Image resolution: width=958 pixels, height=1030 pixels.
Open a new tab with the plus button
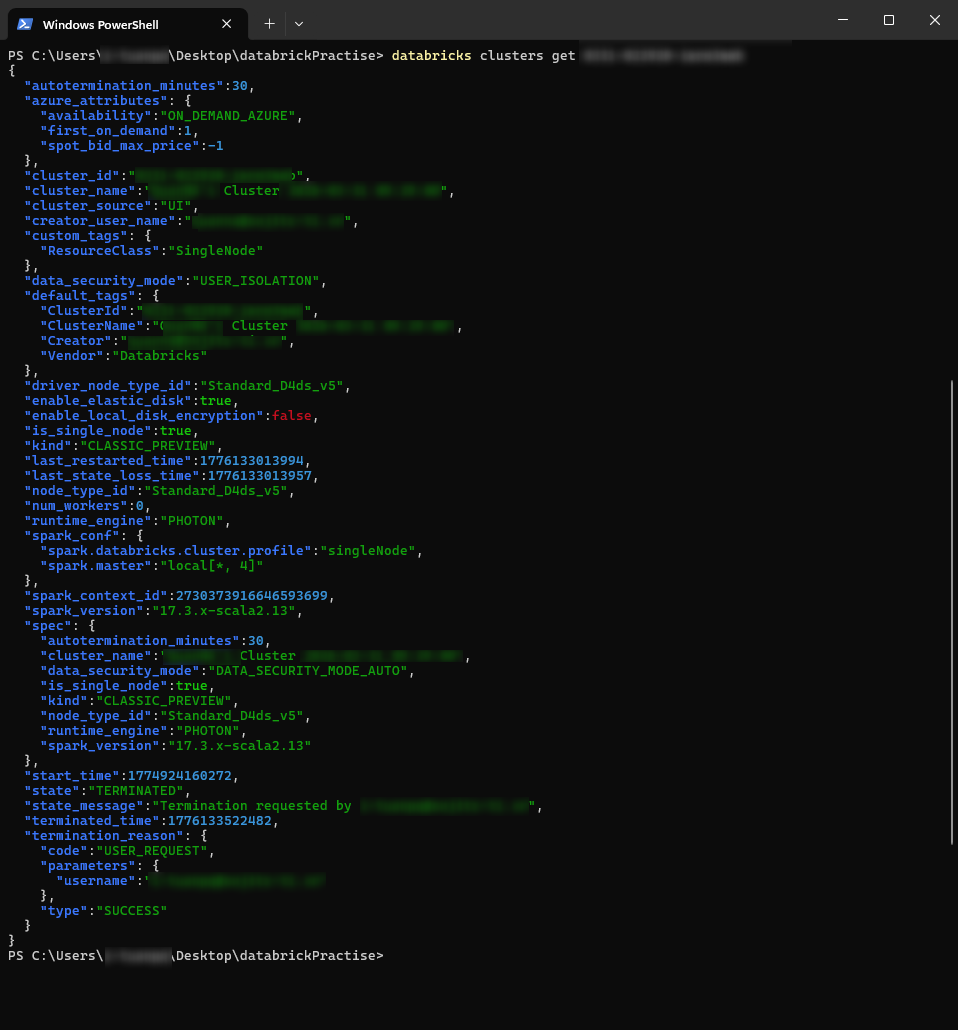click(x=269, y=23)
